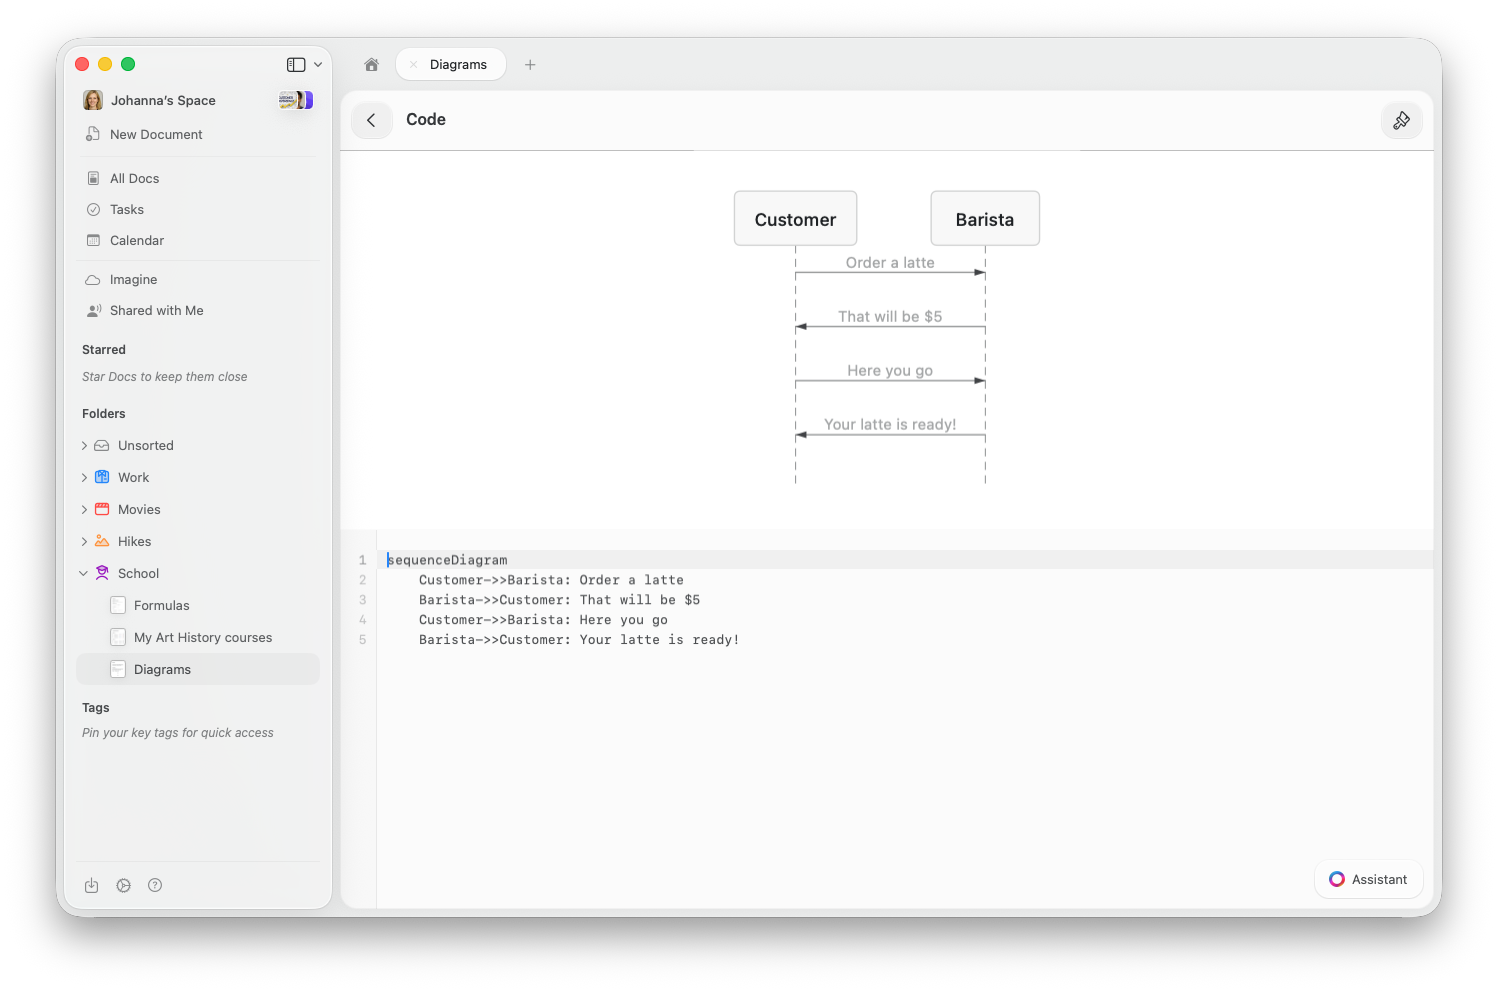Open a New Document from the sidebar
1498x991 pixels.
coord(155,134)
